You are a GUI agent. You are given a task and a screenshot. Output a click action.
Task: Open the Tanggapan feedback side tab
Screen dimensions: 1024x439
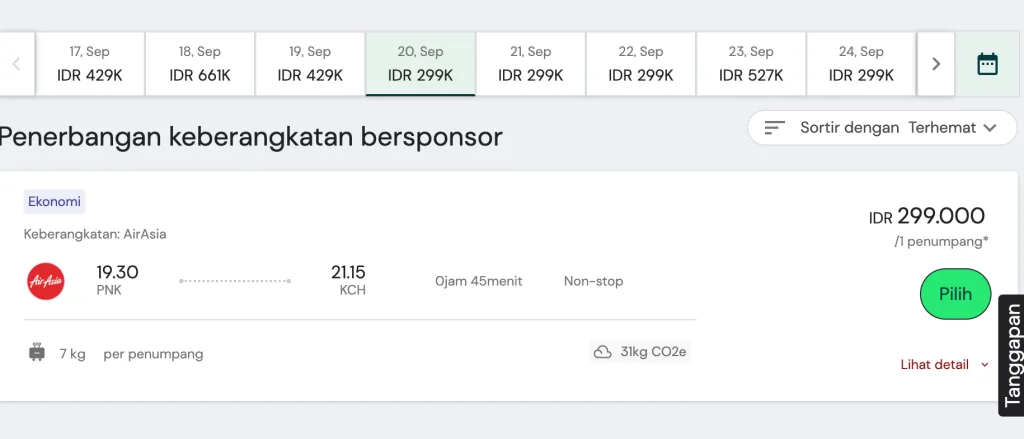click(1011, 356)
